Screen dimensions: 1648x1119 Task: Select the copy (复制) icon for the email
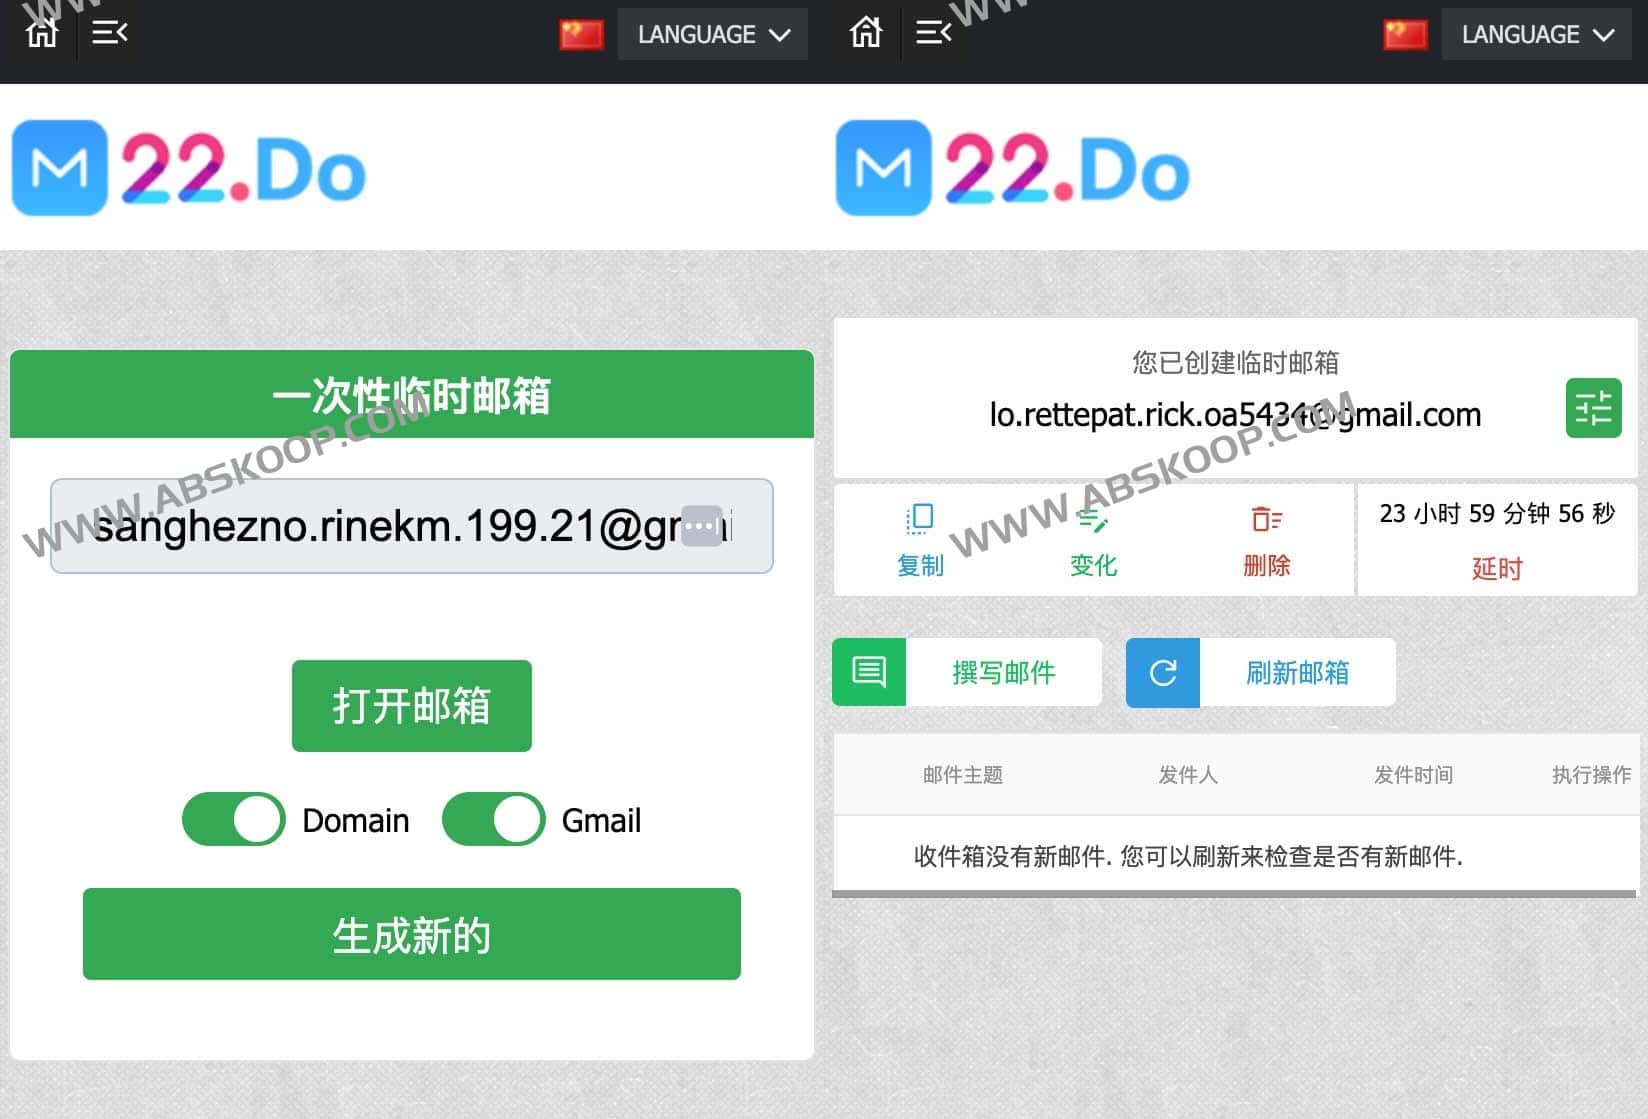(x=919, y=521)
